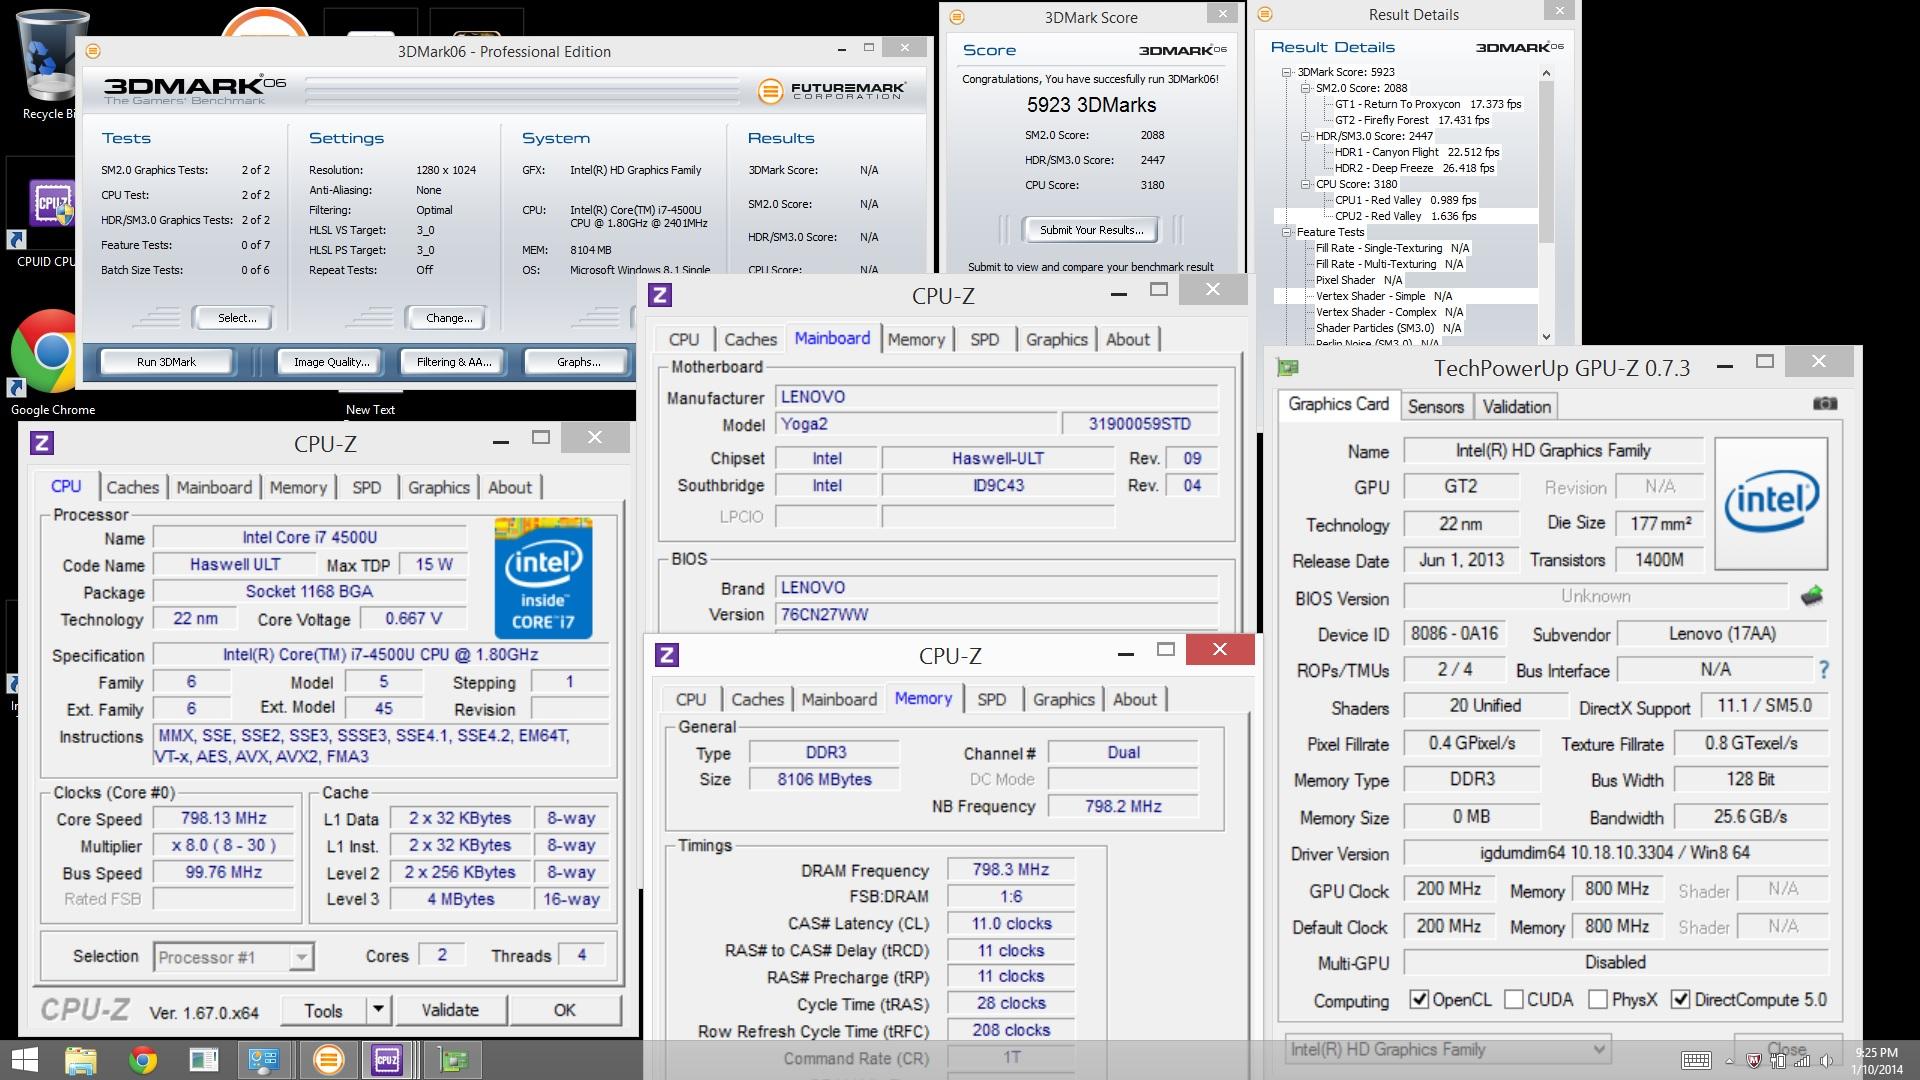Toggle the OpenCL checkbox

1419,1000
